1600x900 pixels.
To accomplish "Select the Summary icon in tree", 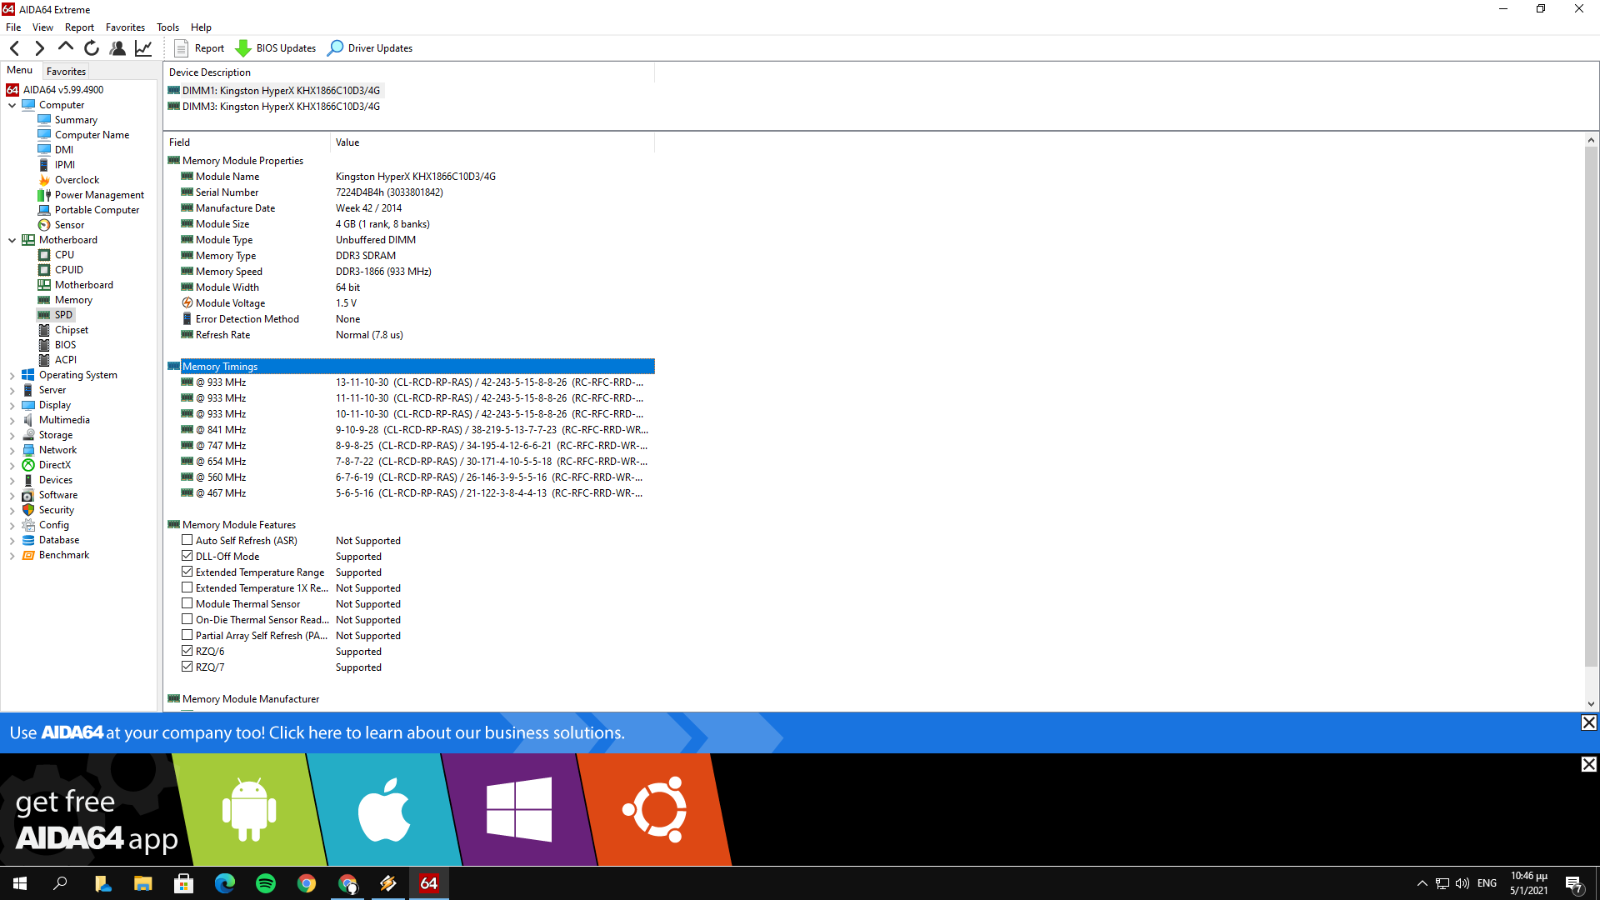I will pyautogui.click(x=44, y=120).
